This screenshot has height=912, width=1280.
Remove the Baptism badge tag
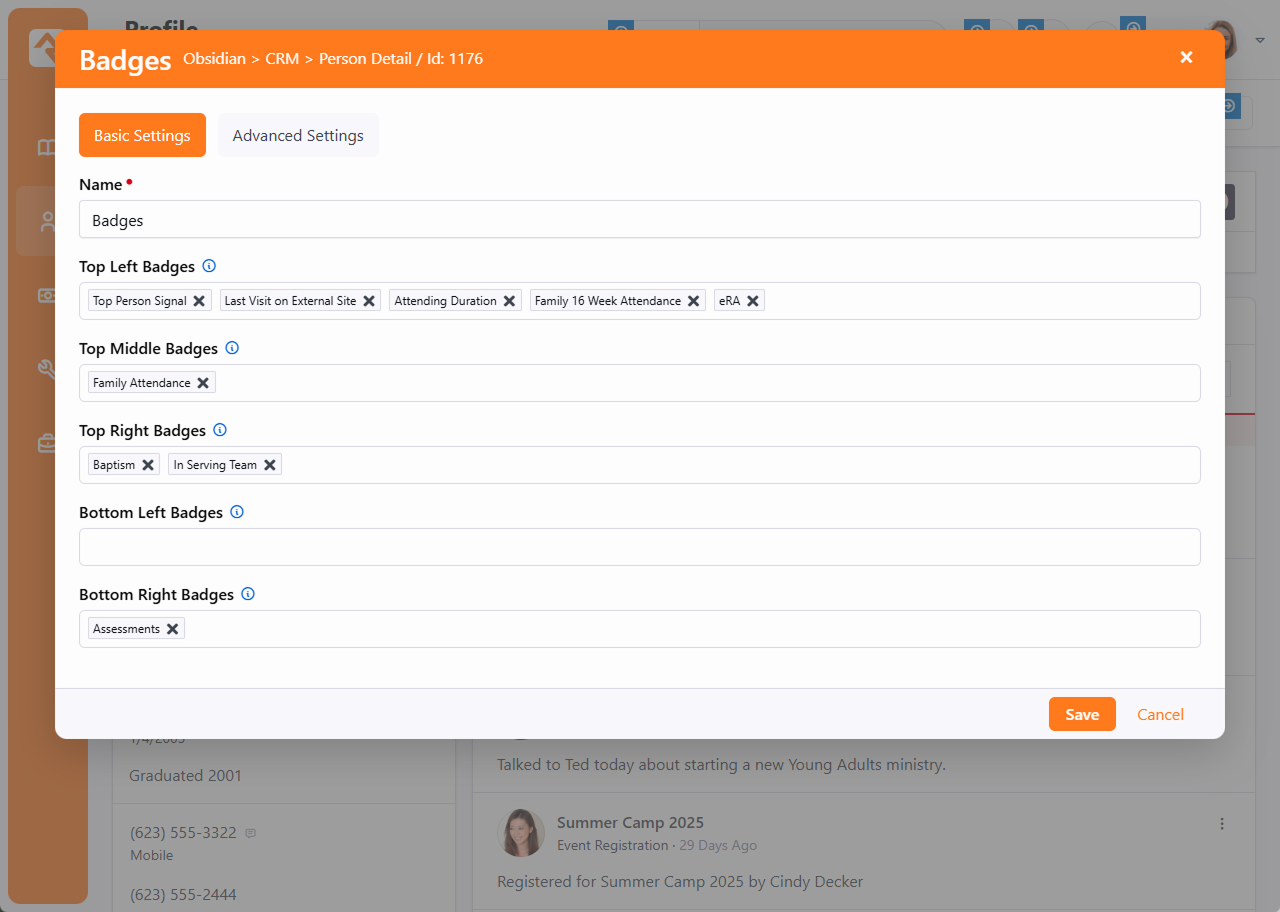[148, 465]
